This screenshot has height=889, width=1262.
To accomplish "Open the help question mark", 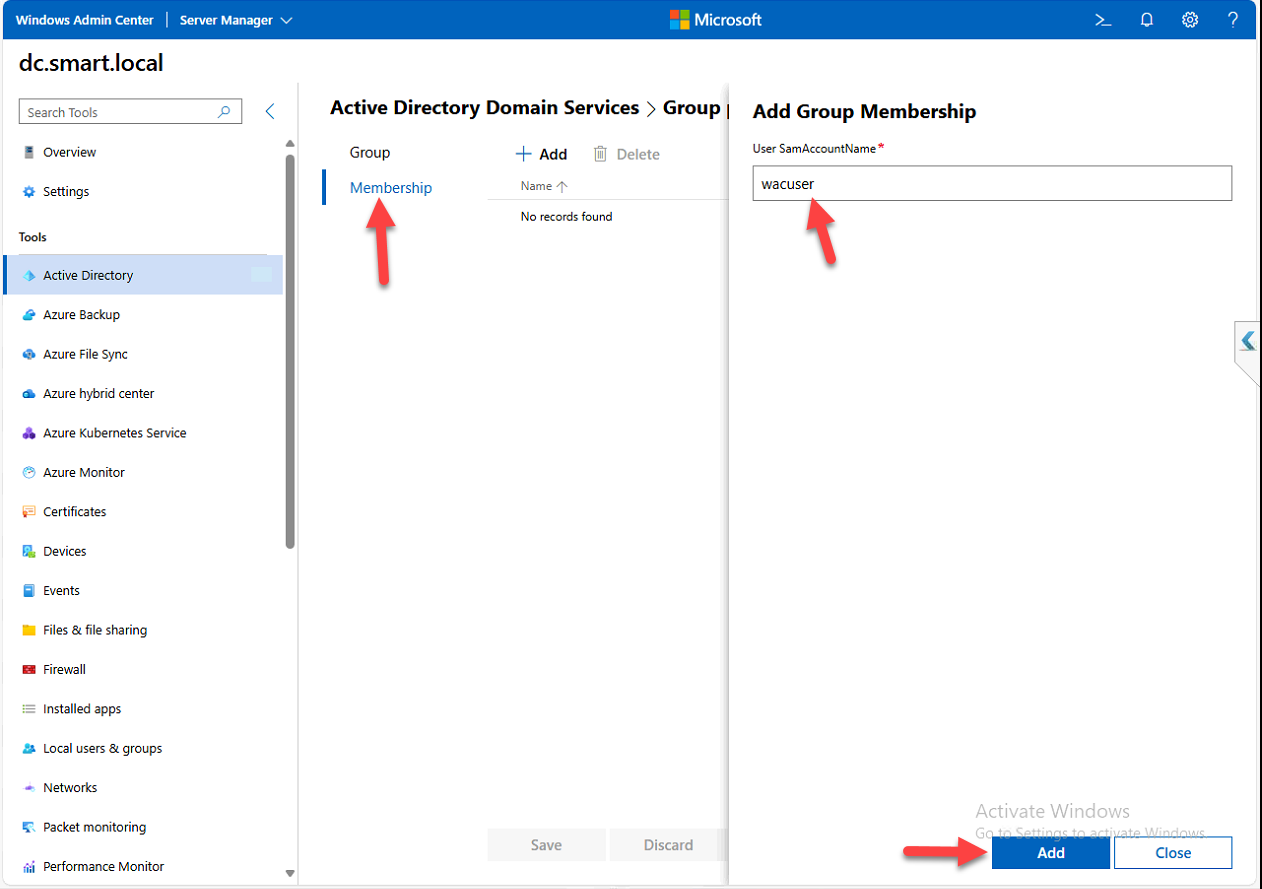I will [1233, 20].
